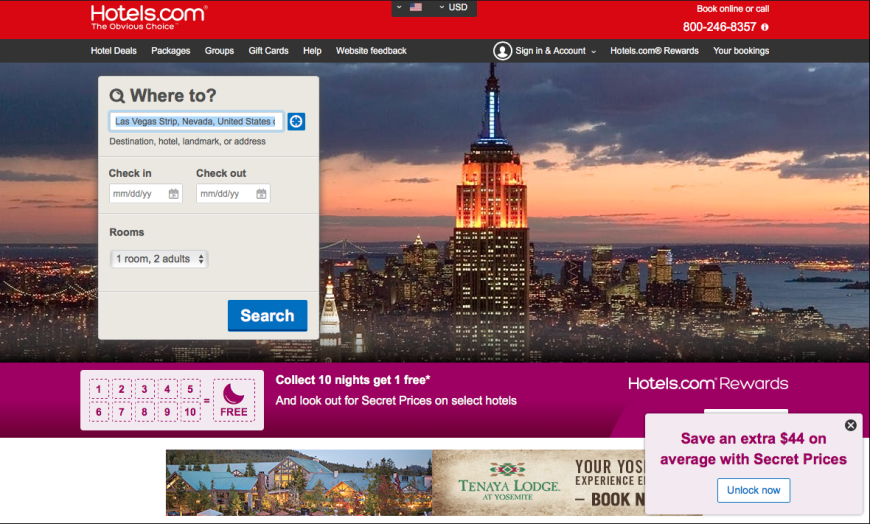Click the magnifier icon beside Where to
The height and width of the screenshot is (524, 870).
tap(117, 96)
